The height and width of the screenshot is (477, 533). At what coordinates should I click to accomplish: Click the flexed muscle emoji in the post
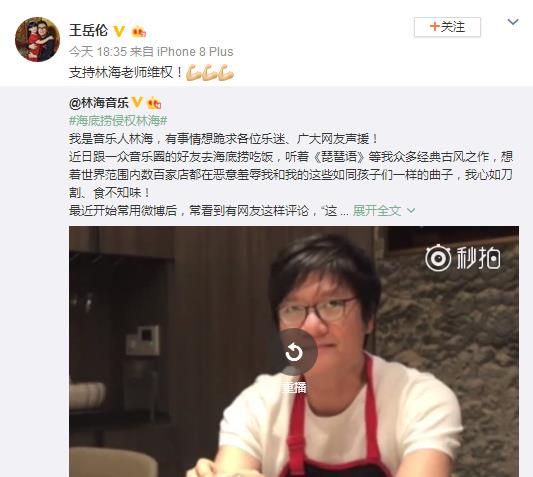(210, 72)
